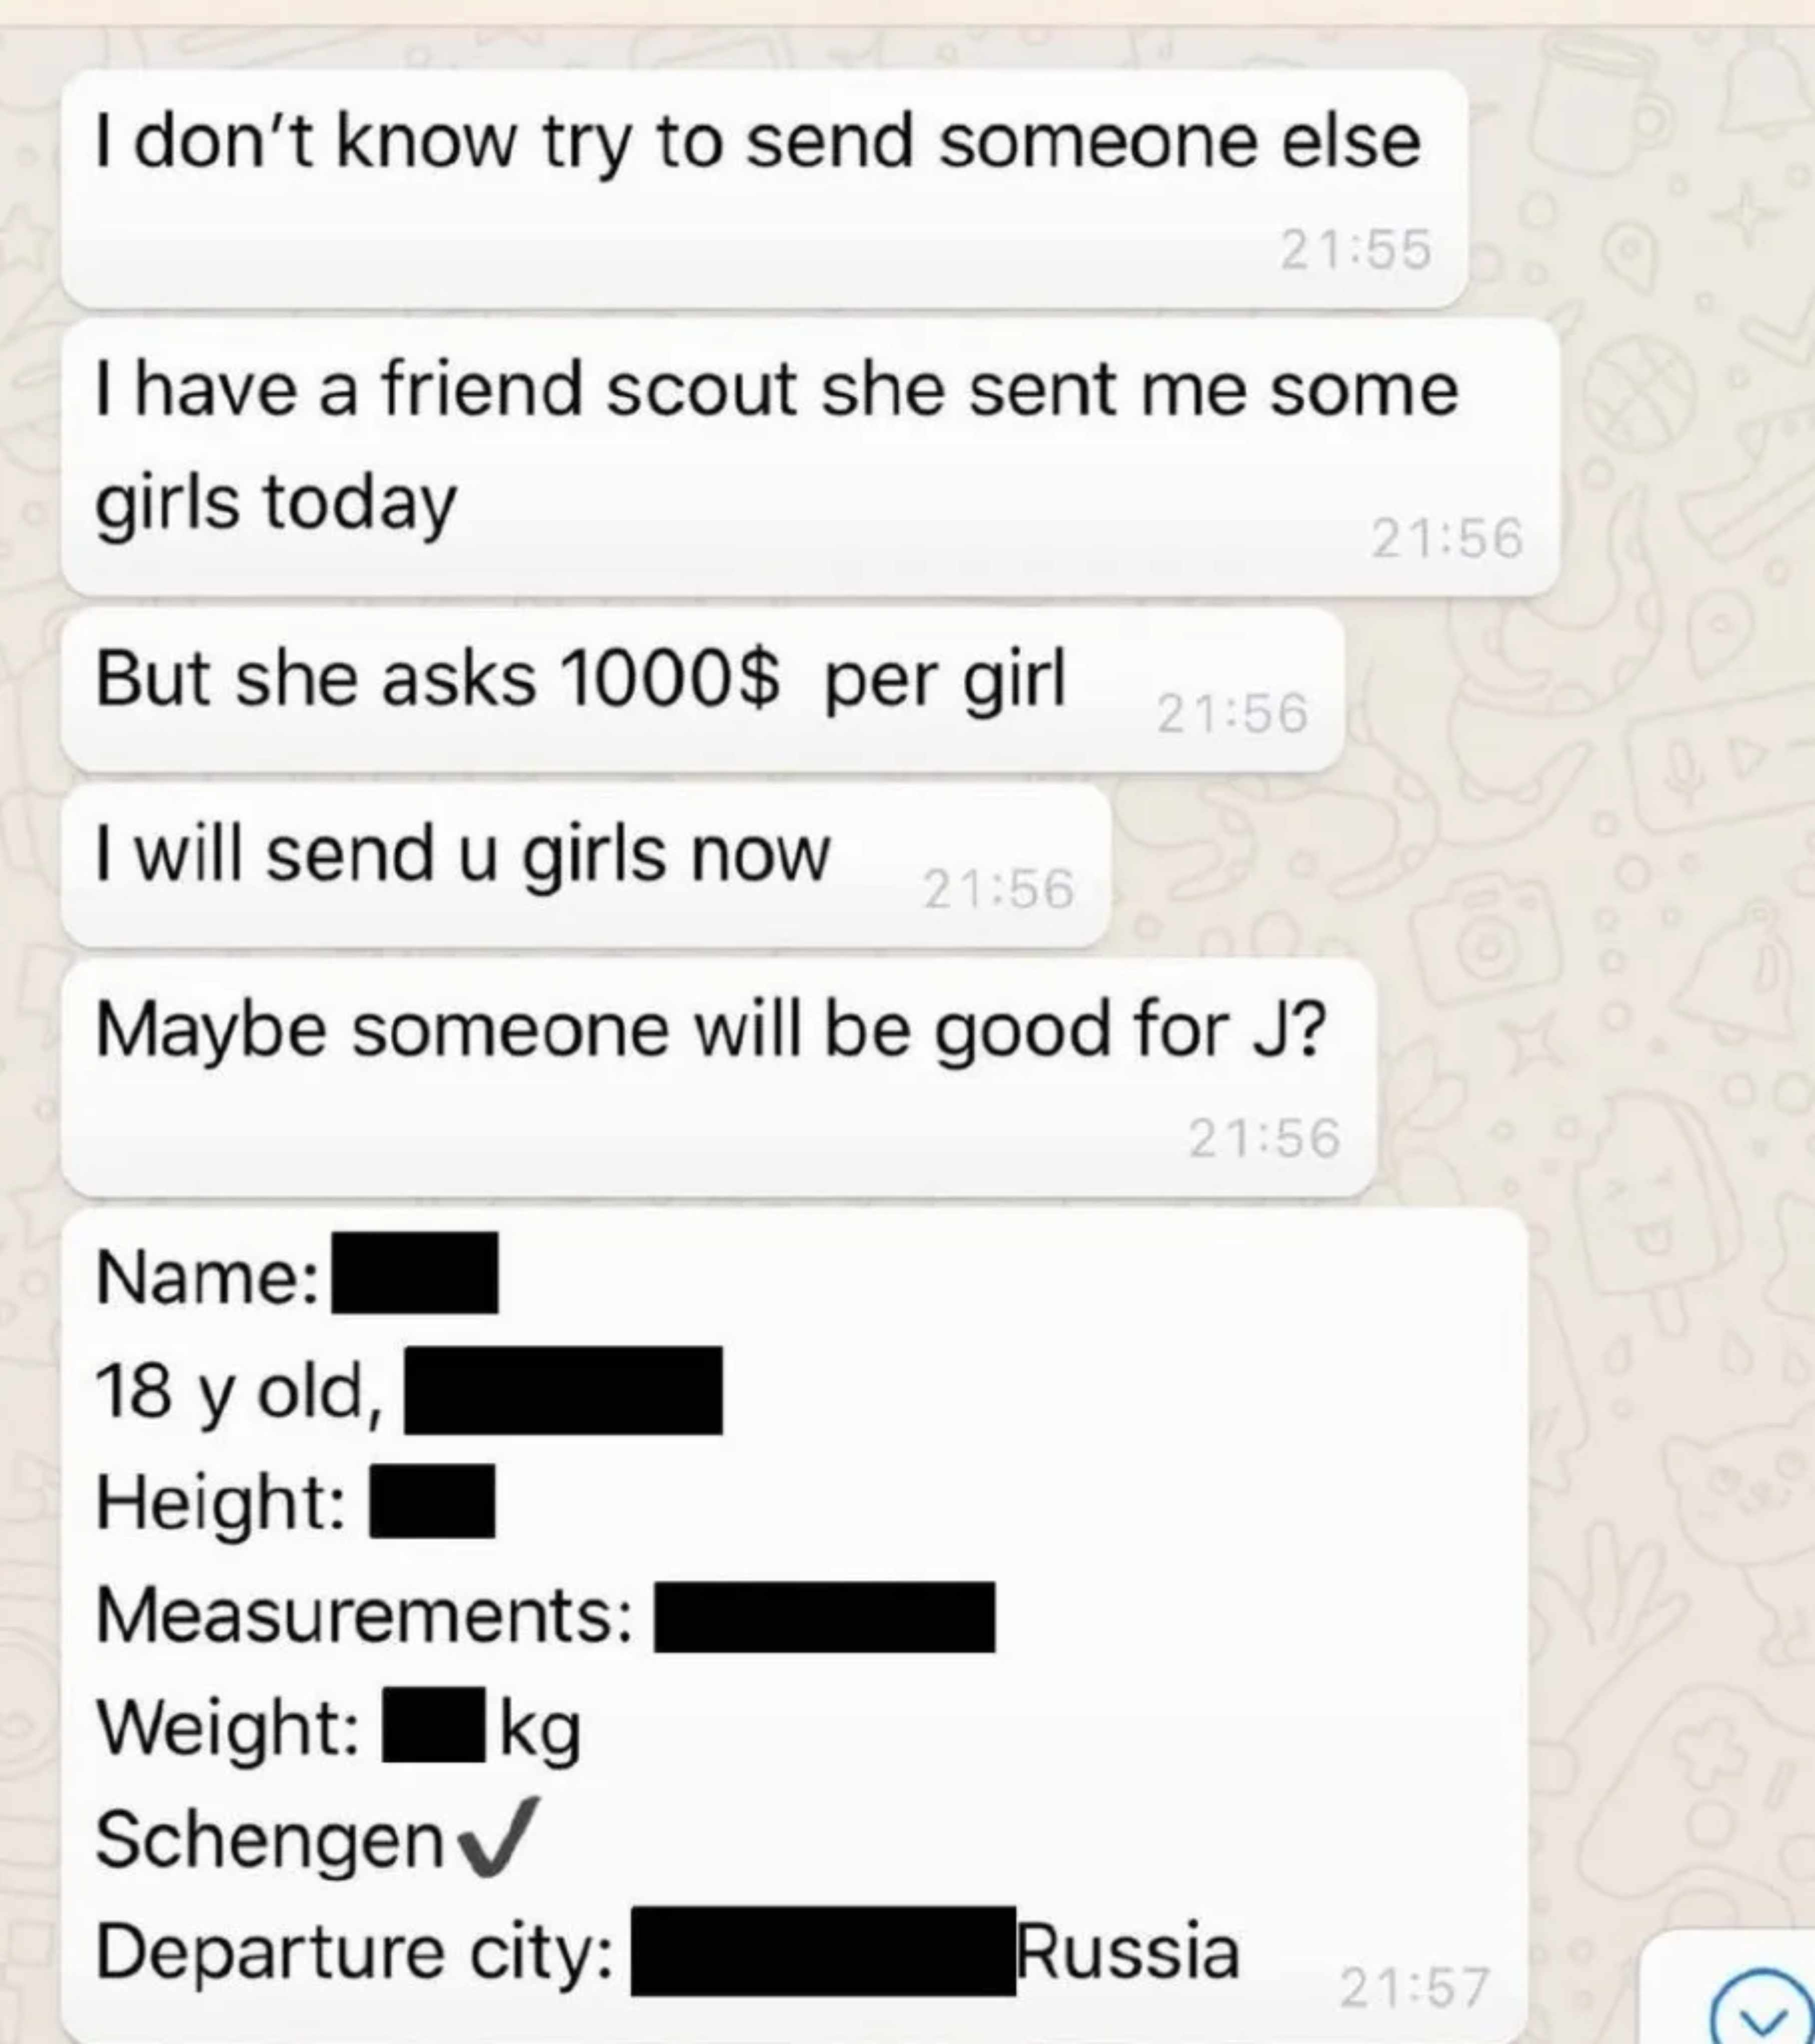
Task: Click the timestamp in the 'good for J?' bubble
Action: (1264, 1138)
